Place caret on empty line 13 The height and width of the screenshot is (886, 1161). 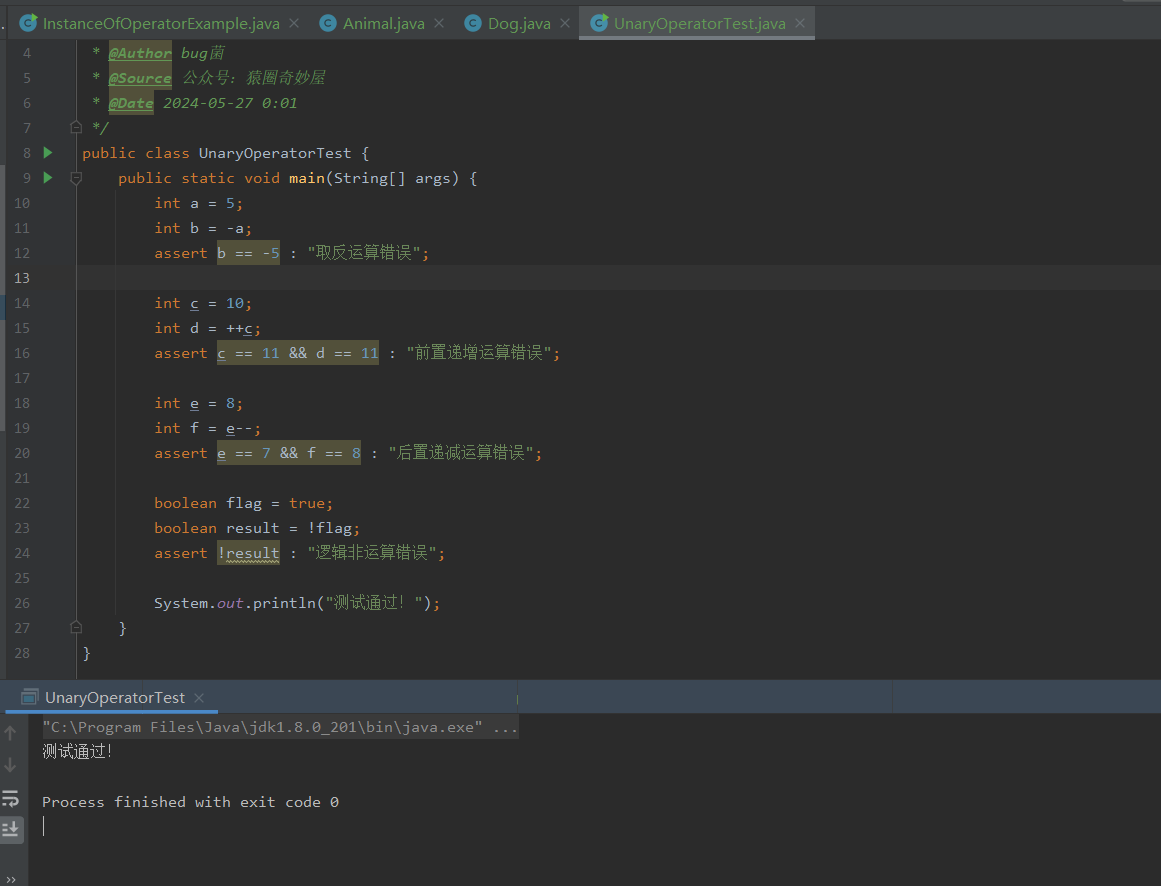[x=618, y=278]
